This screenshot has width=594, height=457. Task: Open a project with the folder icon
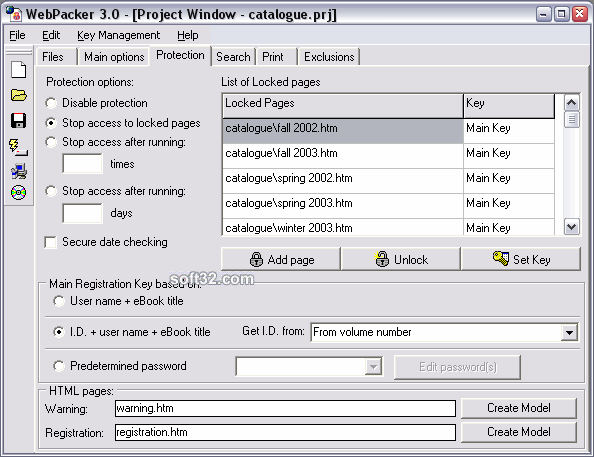(x=19, y=95)
